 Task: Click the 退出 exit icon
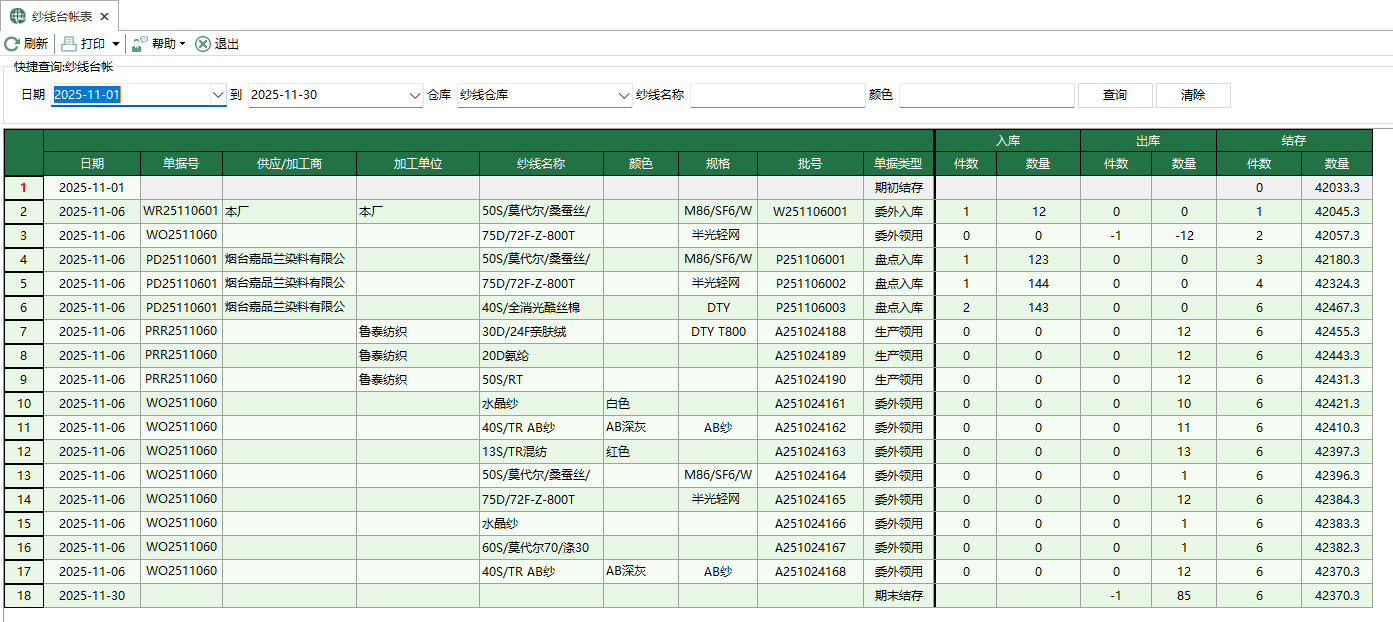(x=203, y=44)
